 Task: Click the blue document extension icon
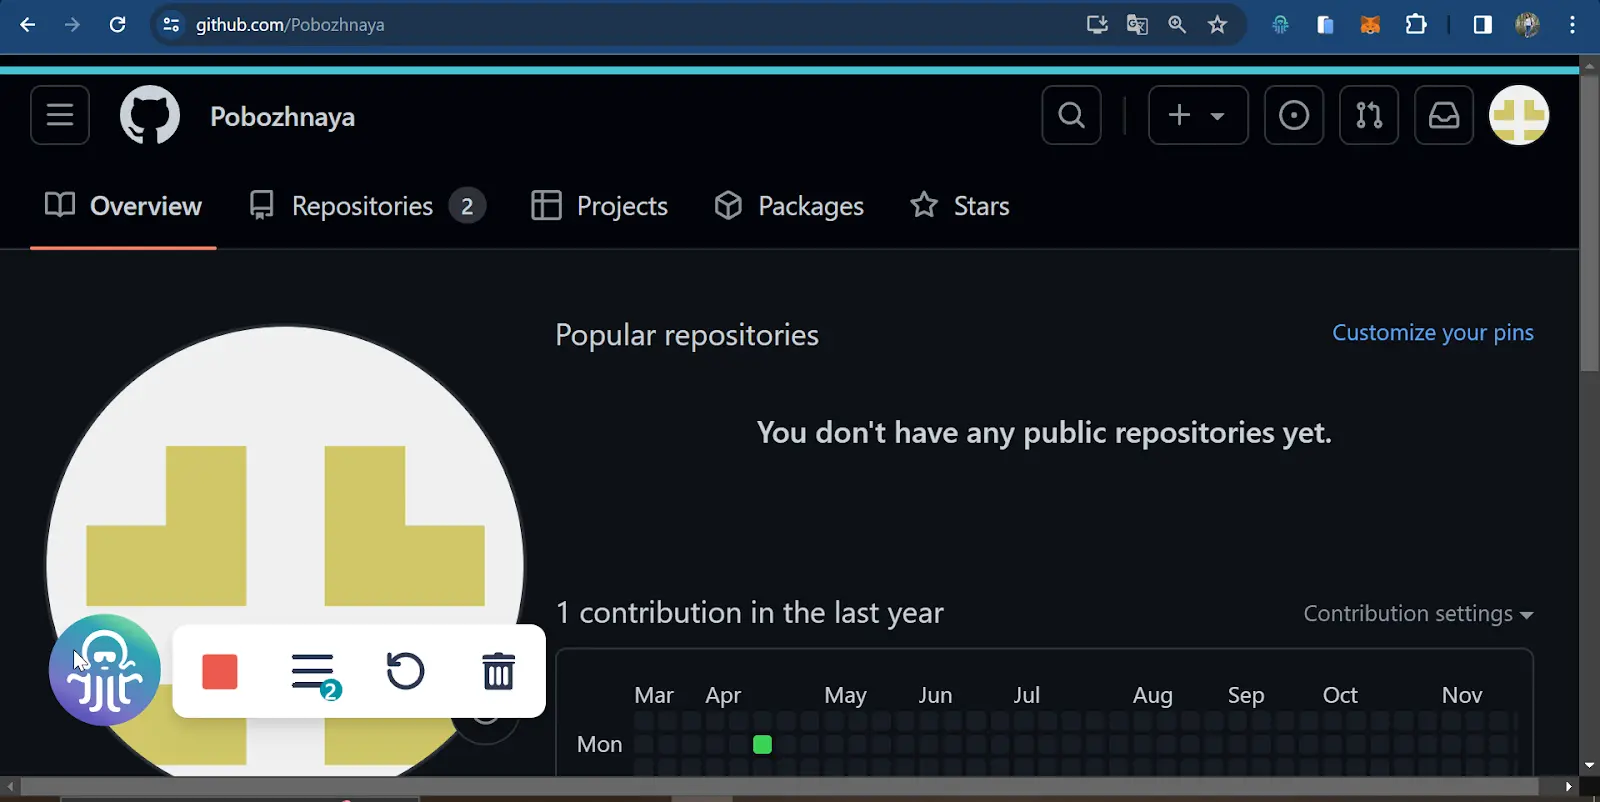[1325, 25]
